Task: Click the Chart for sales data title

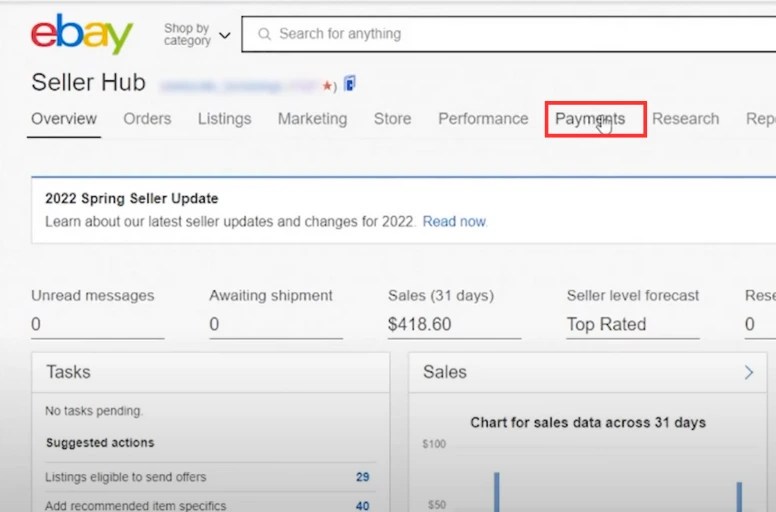Action: [x=588, y=422]
